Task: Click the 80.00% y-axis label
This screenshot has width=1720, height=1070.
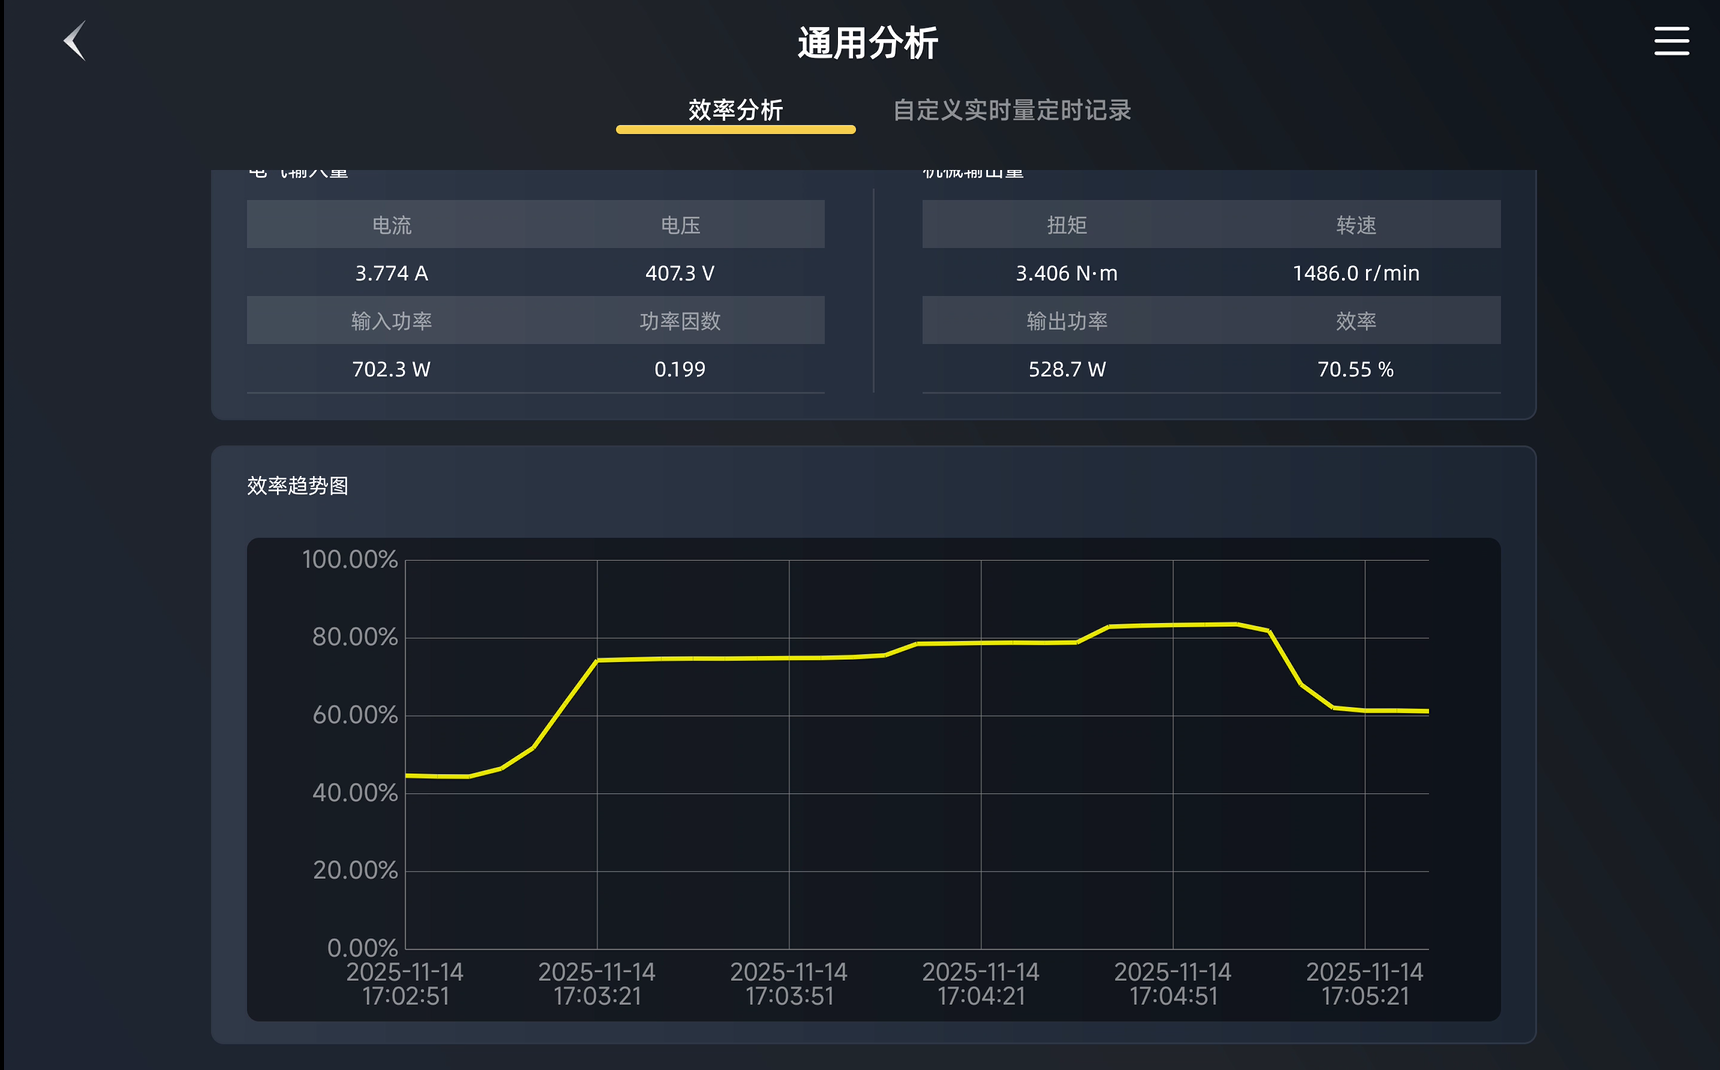Action: (x=355, y=637)
